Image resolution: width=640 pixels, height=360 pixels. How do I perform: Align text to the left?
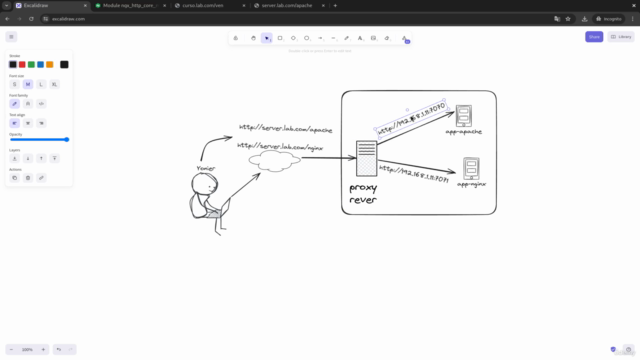[15, 123]
